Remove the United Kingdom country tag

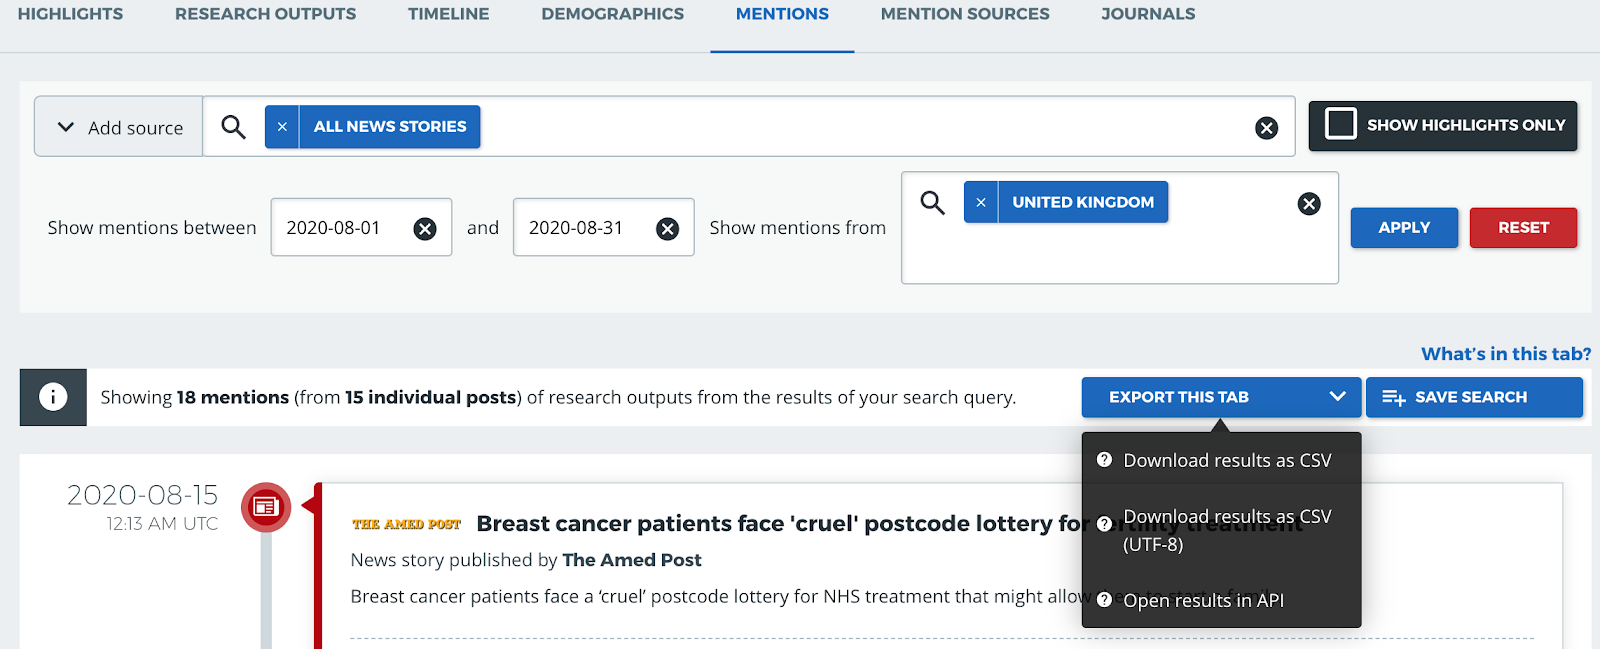pos(981,202)
